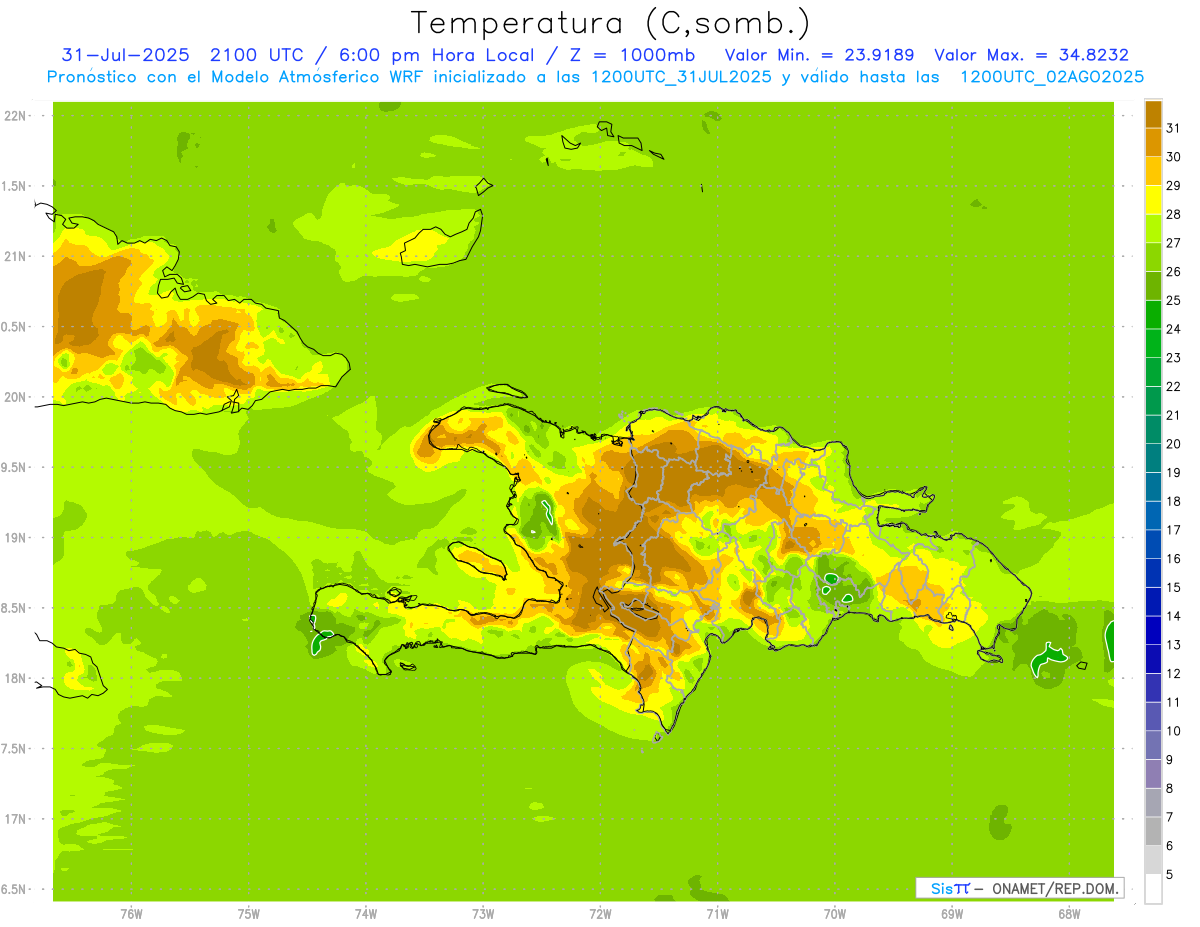Click the "76W" longitude label

tap(131, 913)
